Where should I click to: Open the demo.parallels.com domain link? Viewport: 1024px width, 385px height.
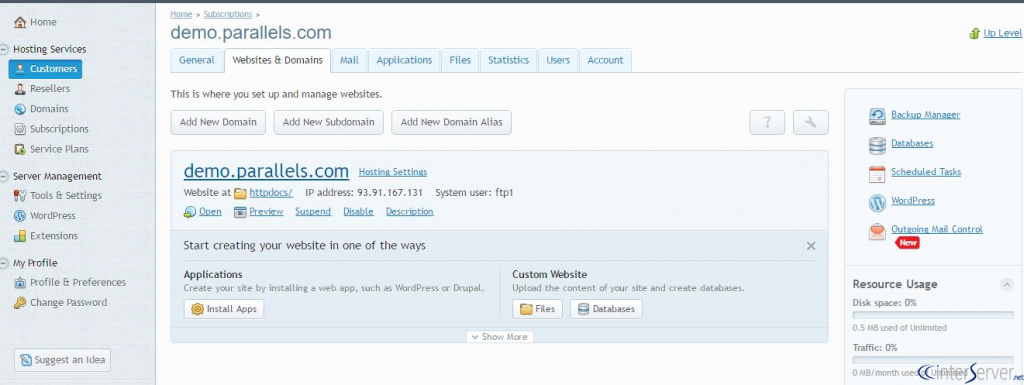[266, 171]
